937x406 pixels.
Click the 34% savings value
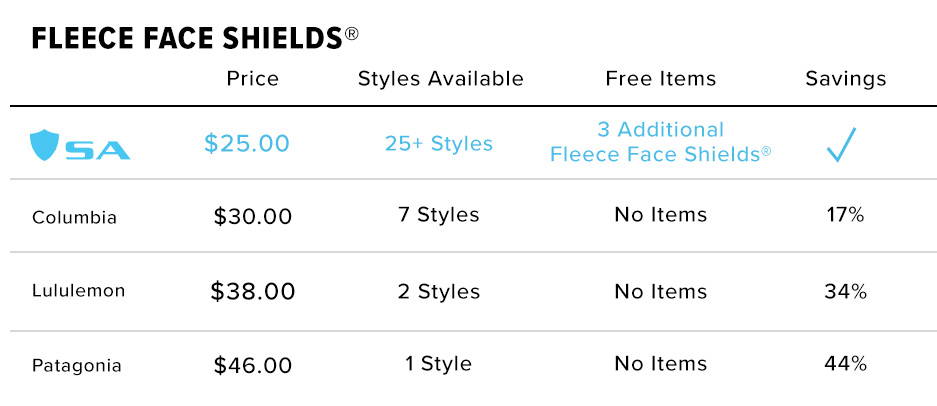pos(845,292)
